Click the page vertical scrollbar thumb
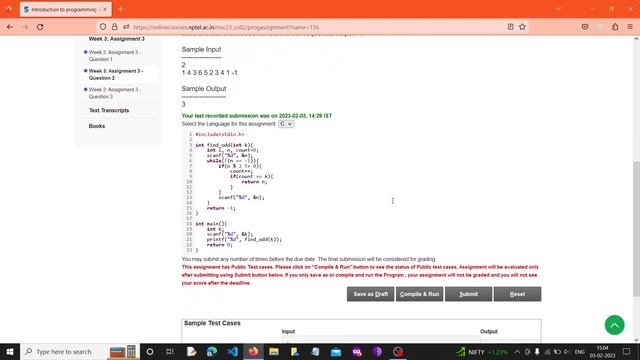 tap(636, 229)
